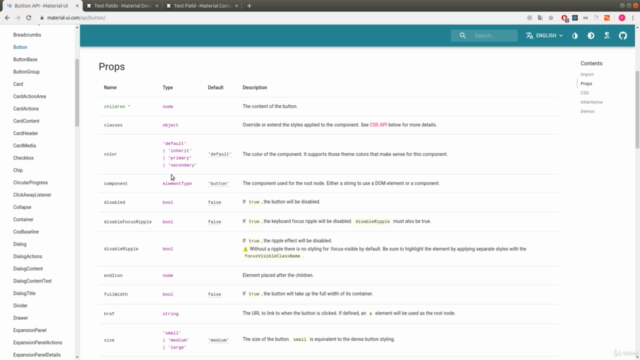640x360 pixels.
Task: Open CardHeader in the sidebar
Action: pyautogui.click(x=25, y=133)
